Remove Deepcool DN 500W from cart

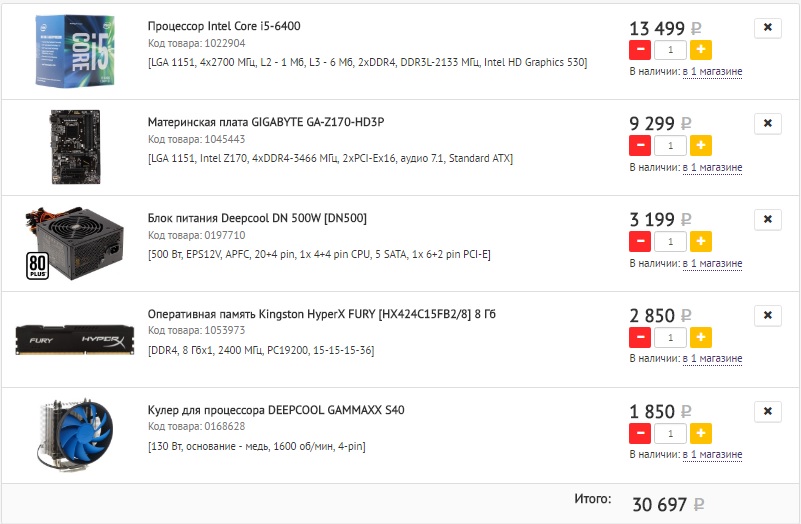point(768,220)
